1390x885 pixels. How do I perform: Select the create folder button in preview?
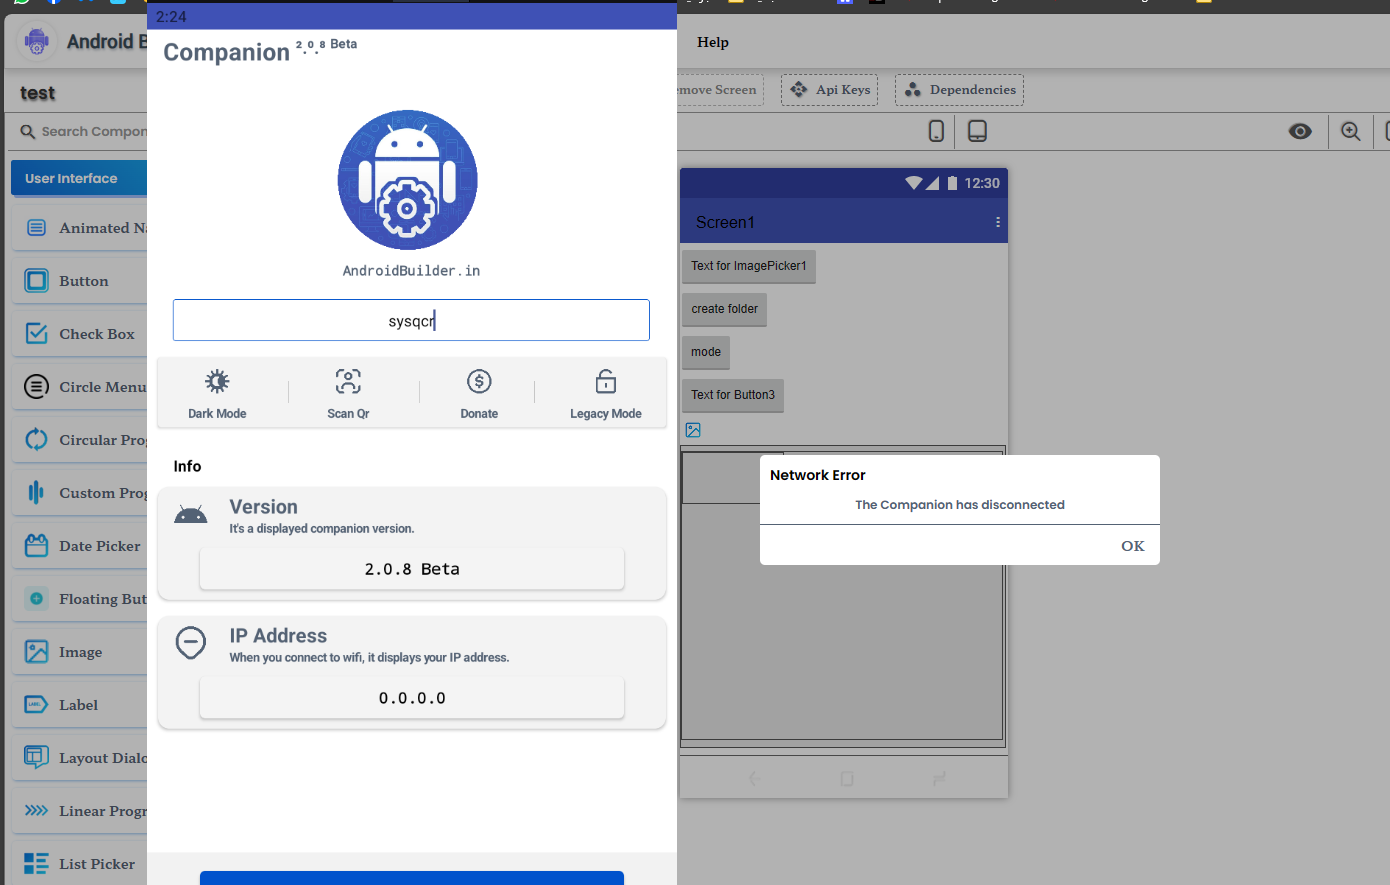[x=725, y=309]
